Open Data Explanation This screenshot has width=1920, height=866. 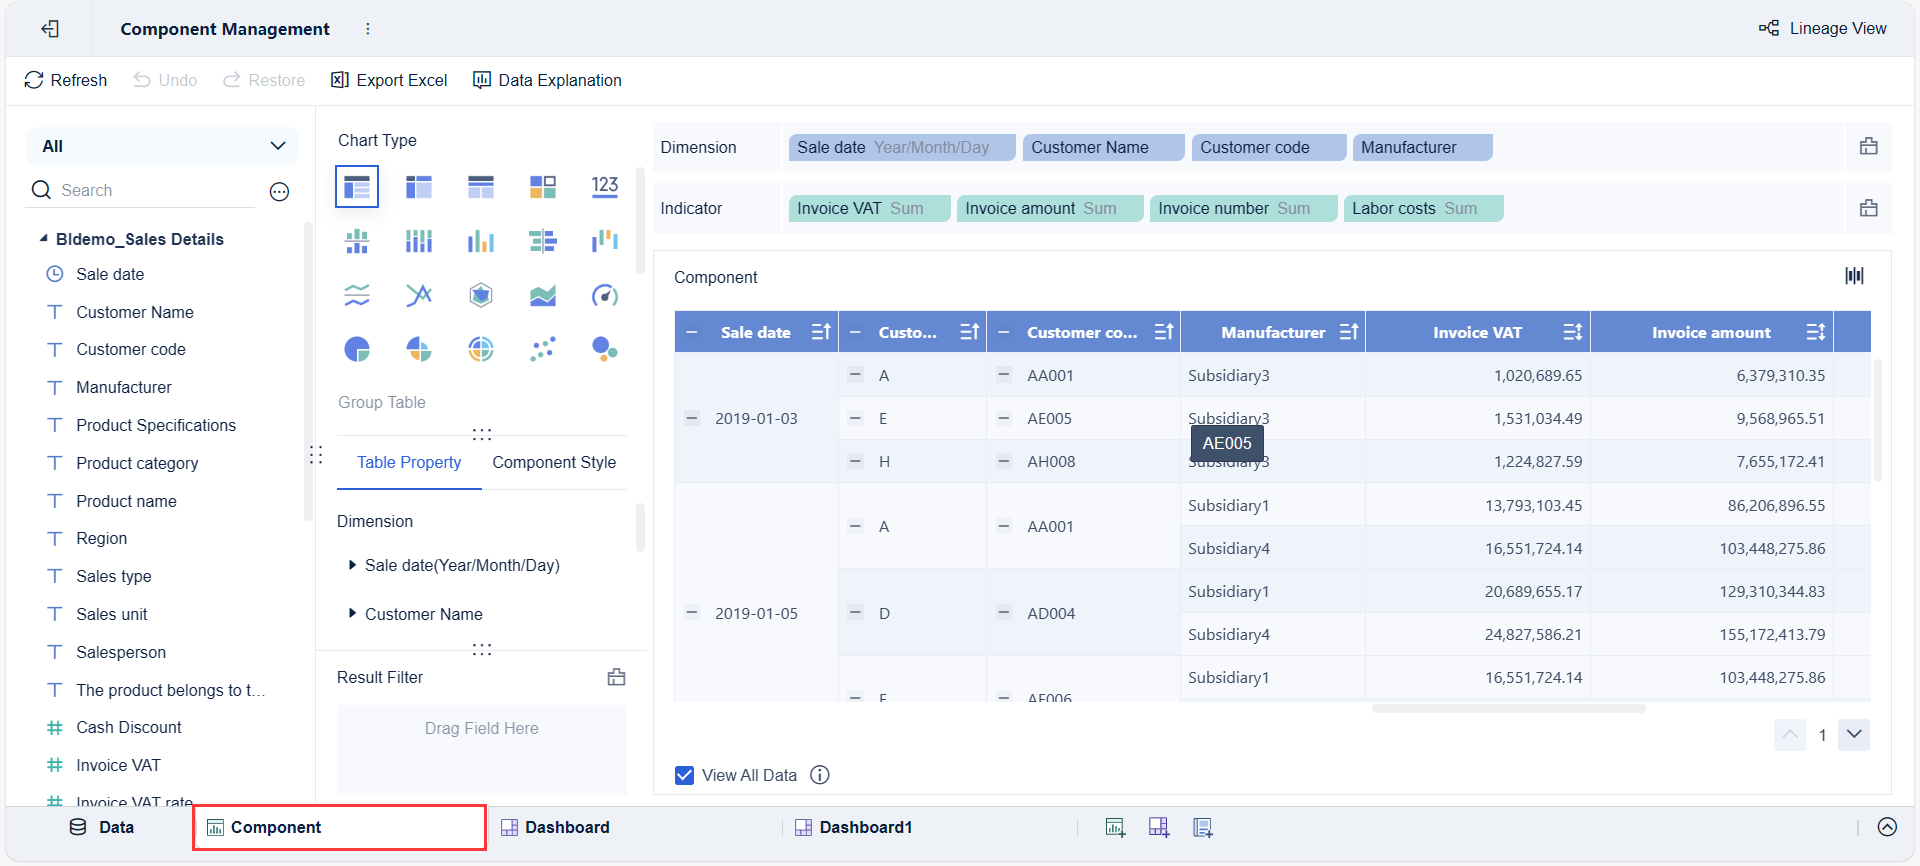(547, 80)
